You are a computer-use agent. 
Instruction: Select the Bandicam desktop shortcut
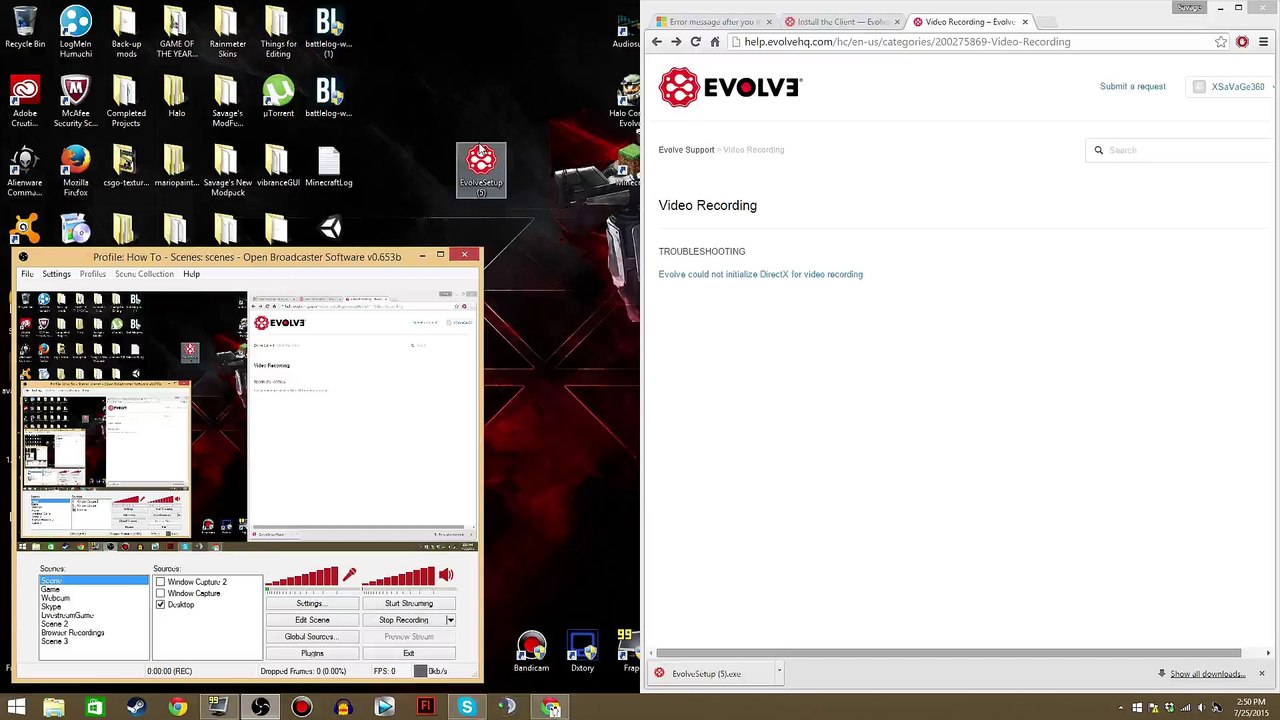(x=531, y=652)
